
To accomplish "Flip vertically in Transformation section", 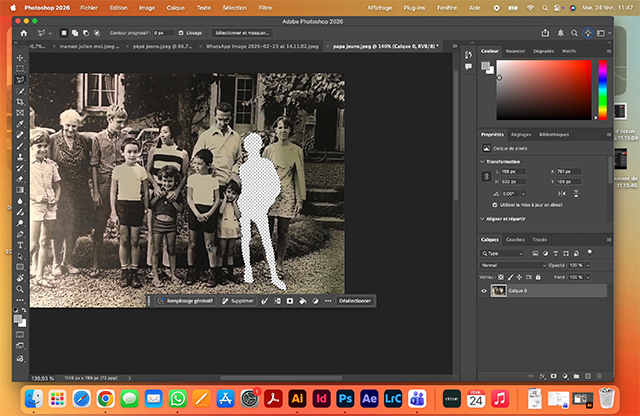I will (576, 194).
